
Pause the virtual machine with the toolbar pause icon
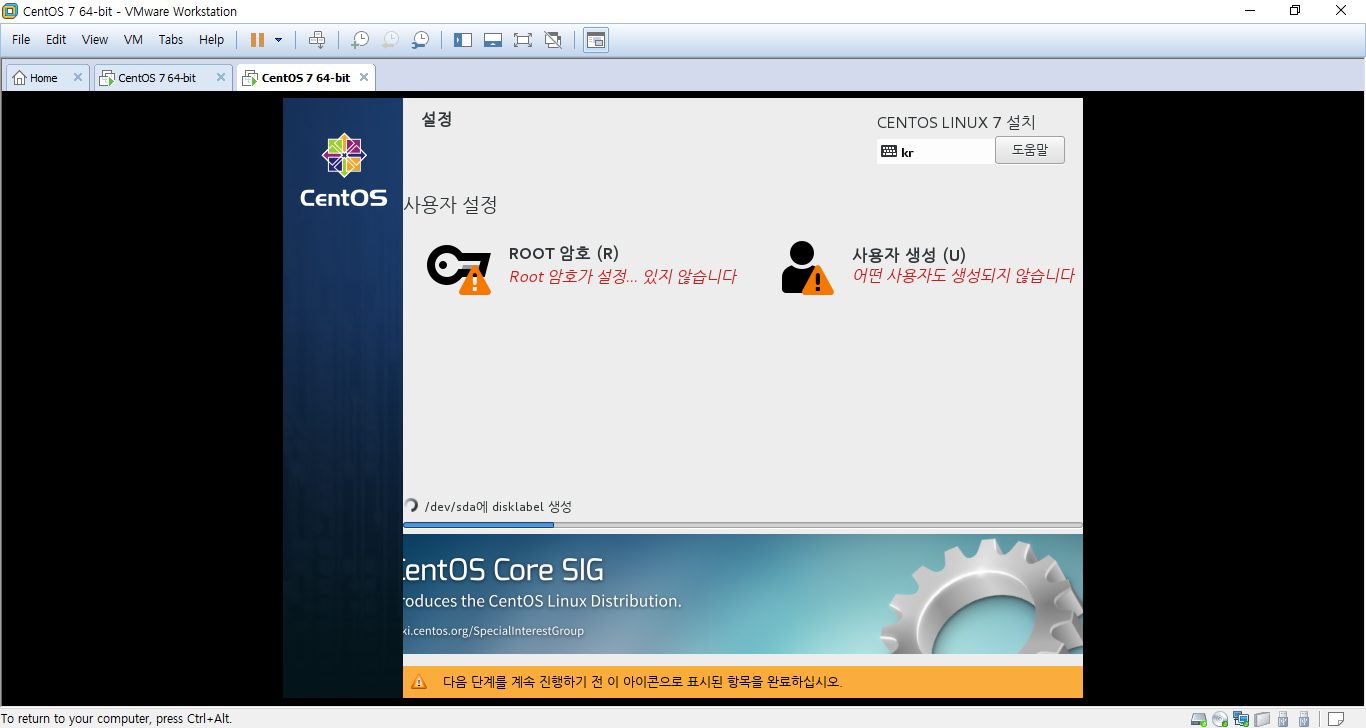tap(257, 40)
